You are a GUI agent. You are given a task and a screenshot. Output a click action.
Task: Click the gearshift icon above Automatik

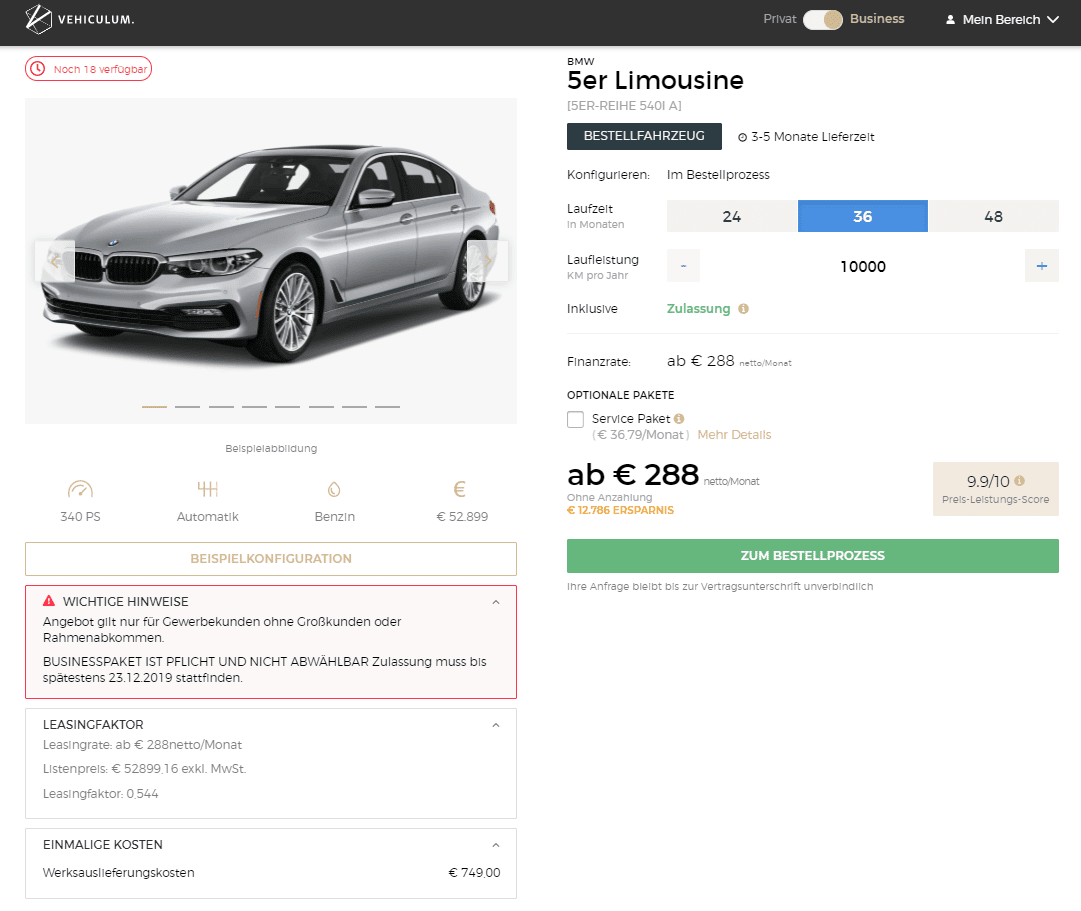(x=208, y=489)
